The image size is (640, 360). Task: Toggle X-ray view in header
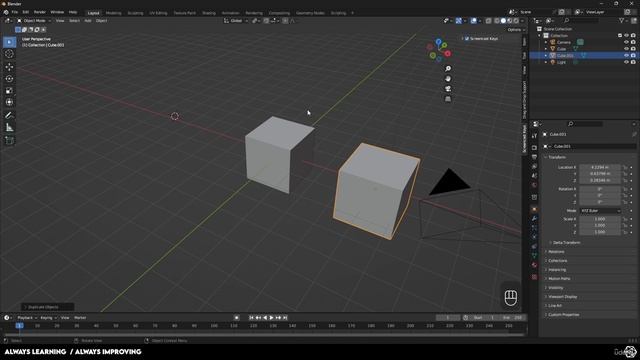[489, 21]
